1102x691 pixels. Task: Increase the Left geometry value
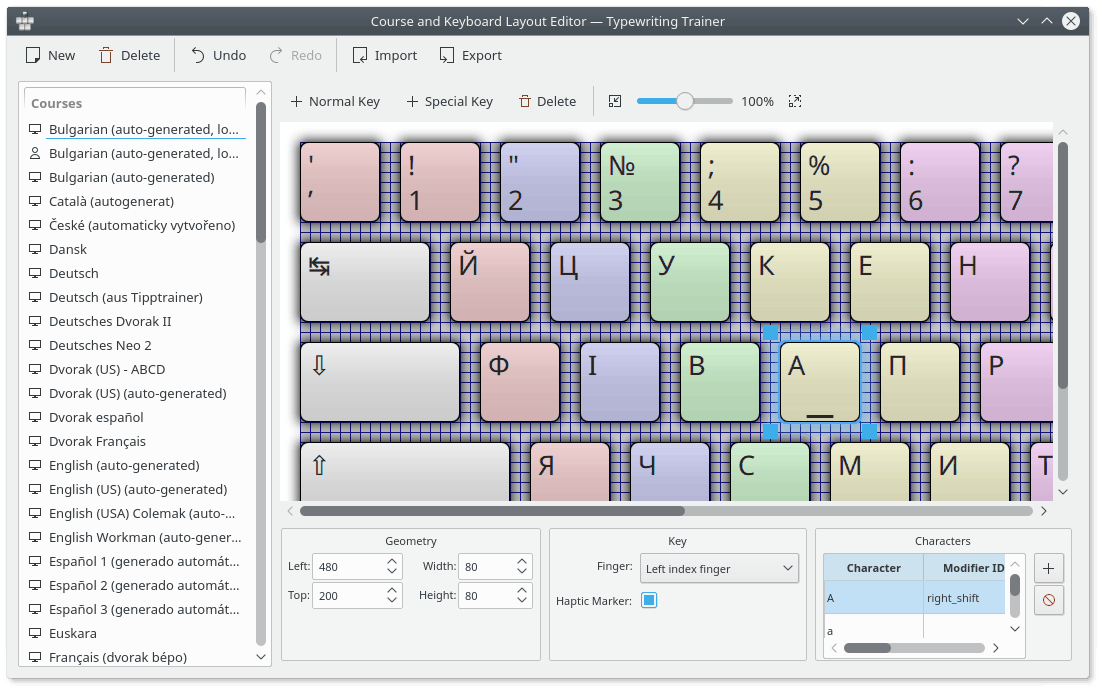(392, 561)
